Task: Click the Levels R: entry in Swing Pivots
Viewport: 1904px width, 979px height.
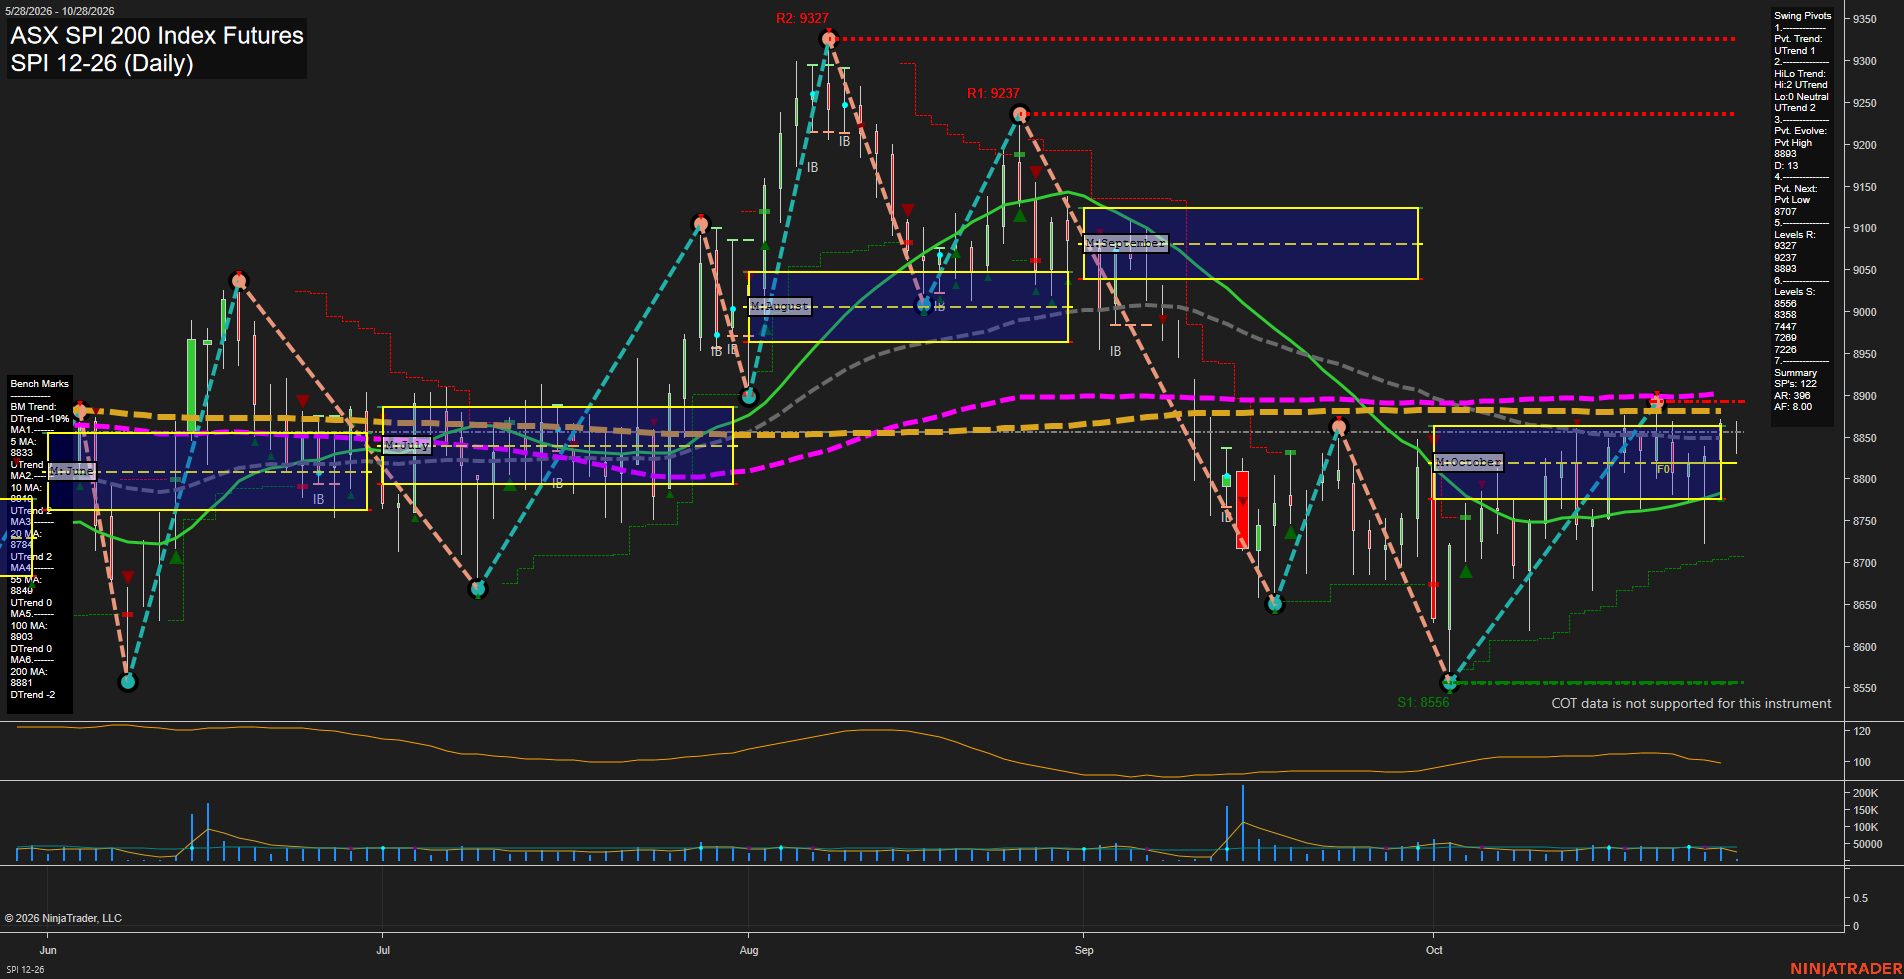Action: [1794, 235]
